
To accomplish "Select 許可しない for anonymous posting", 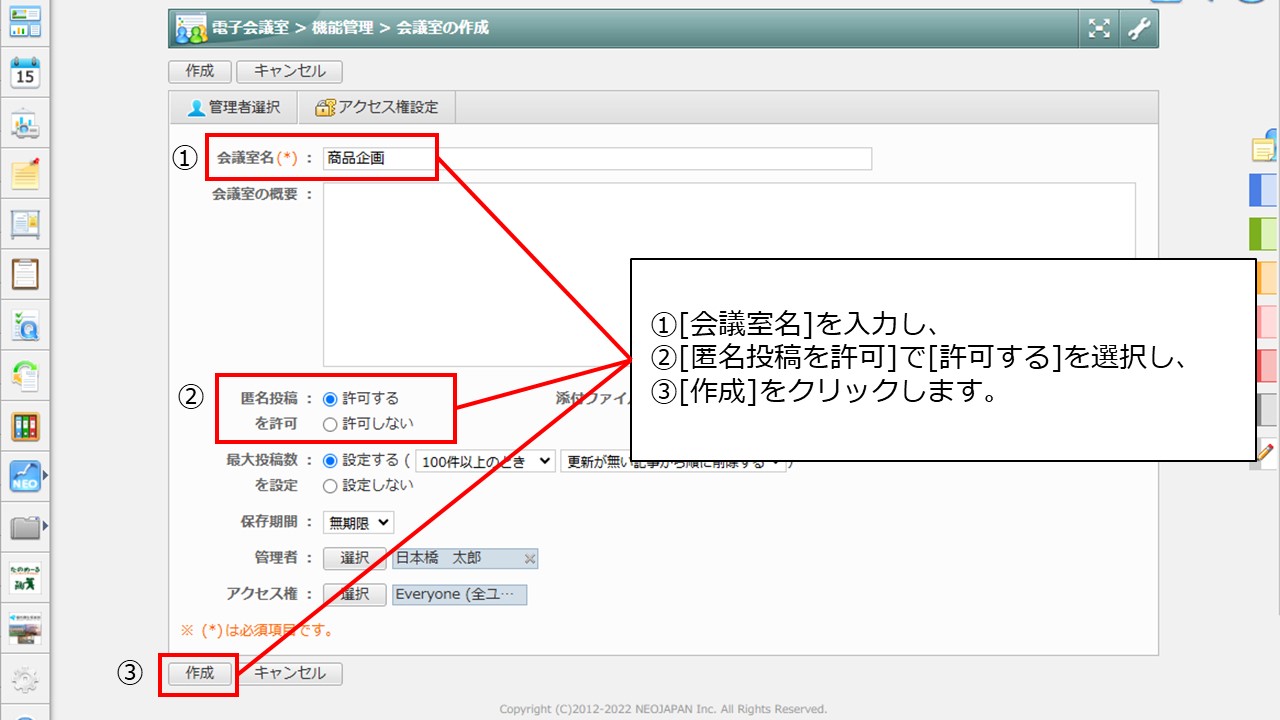I will (x=330, y=424).
